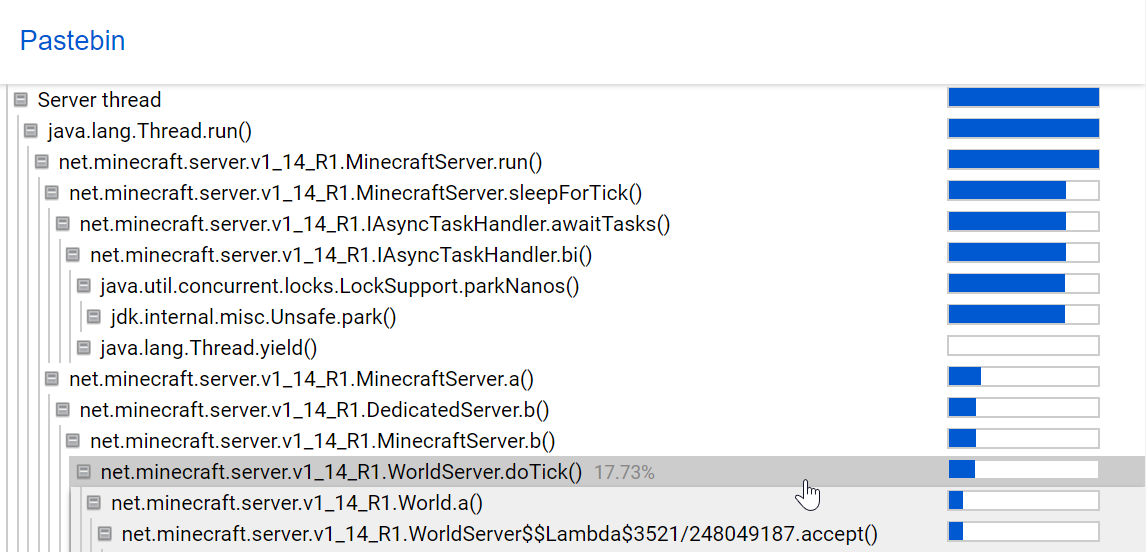Screen dimensions: 1146x552
Task: Select the MinecraftServer.b() method row
Action: click(x=322, y=441)
